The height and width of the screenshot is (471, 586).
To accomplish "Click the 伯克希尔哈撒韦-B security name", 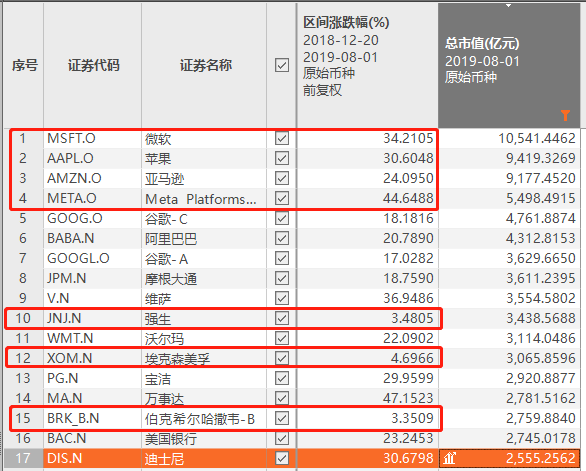I will point(200,419).
